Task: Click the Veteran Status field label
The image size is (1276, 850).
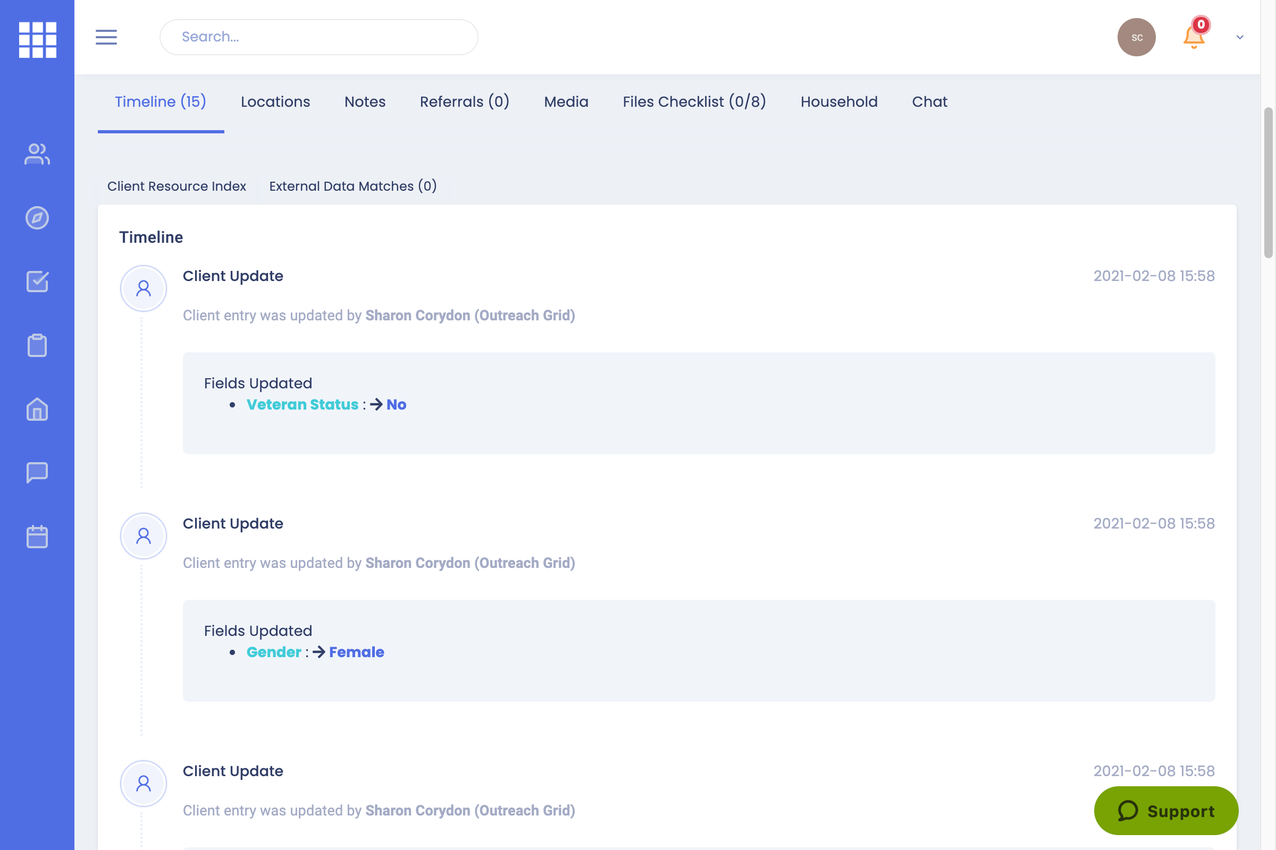Action: point(302,405)
